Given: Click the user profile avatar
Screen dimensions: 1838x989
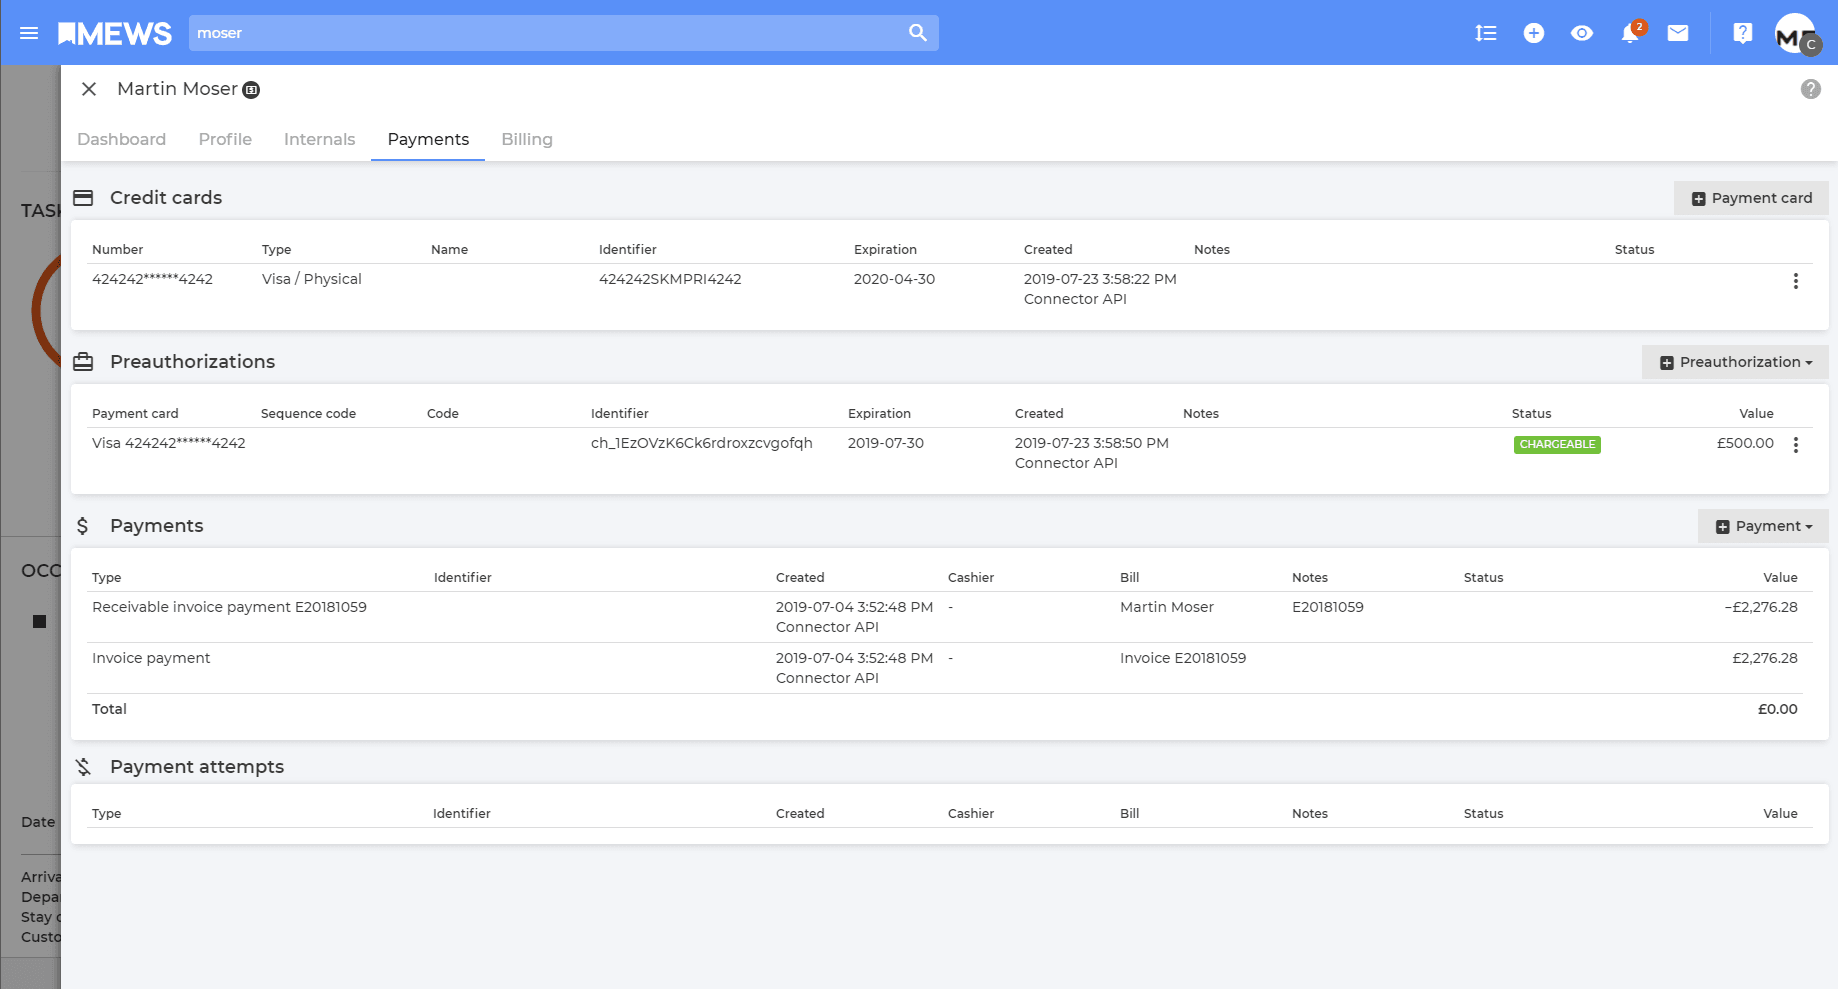Looking at the screenshot, I should coord(1795,34).
